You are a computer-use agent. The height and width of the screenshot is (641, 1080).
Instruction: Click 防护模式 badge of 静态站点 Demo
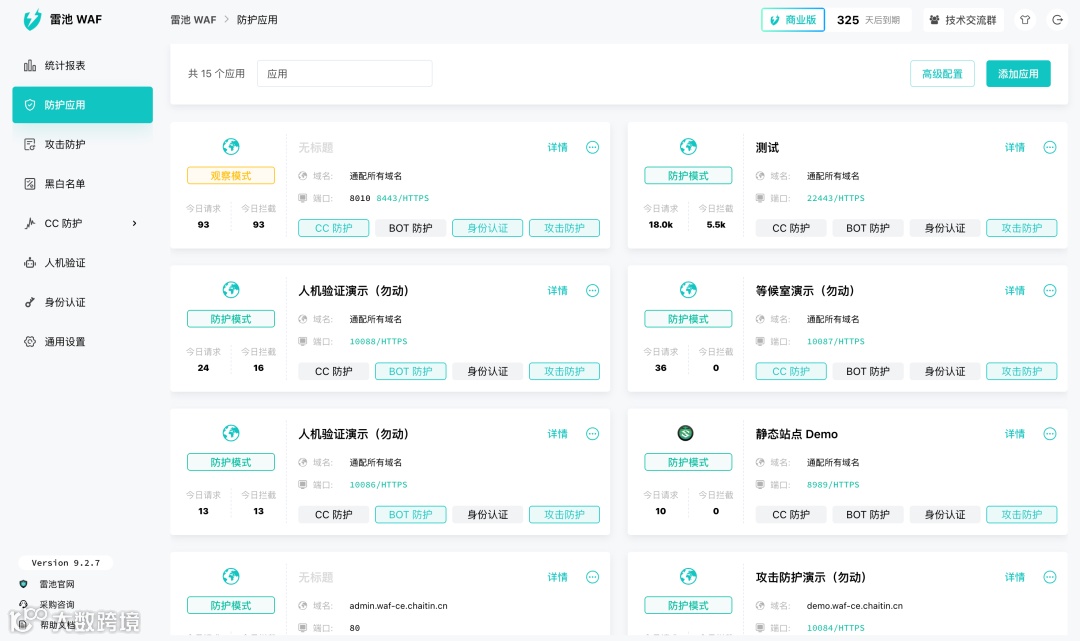[x=688, y=462]
